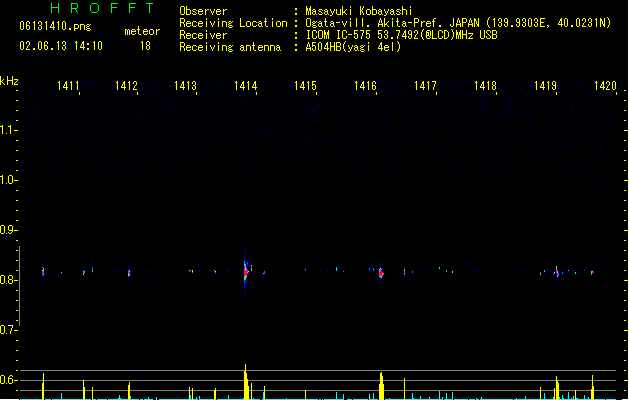
Task: Click the 1411 time marker
Action: coord(68,86)
